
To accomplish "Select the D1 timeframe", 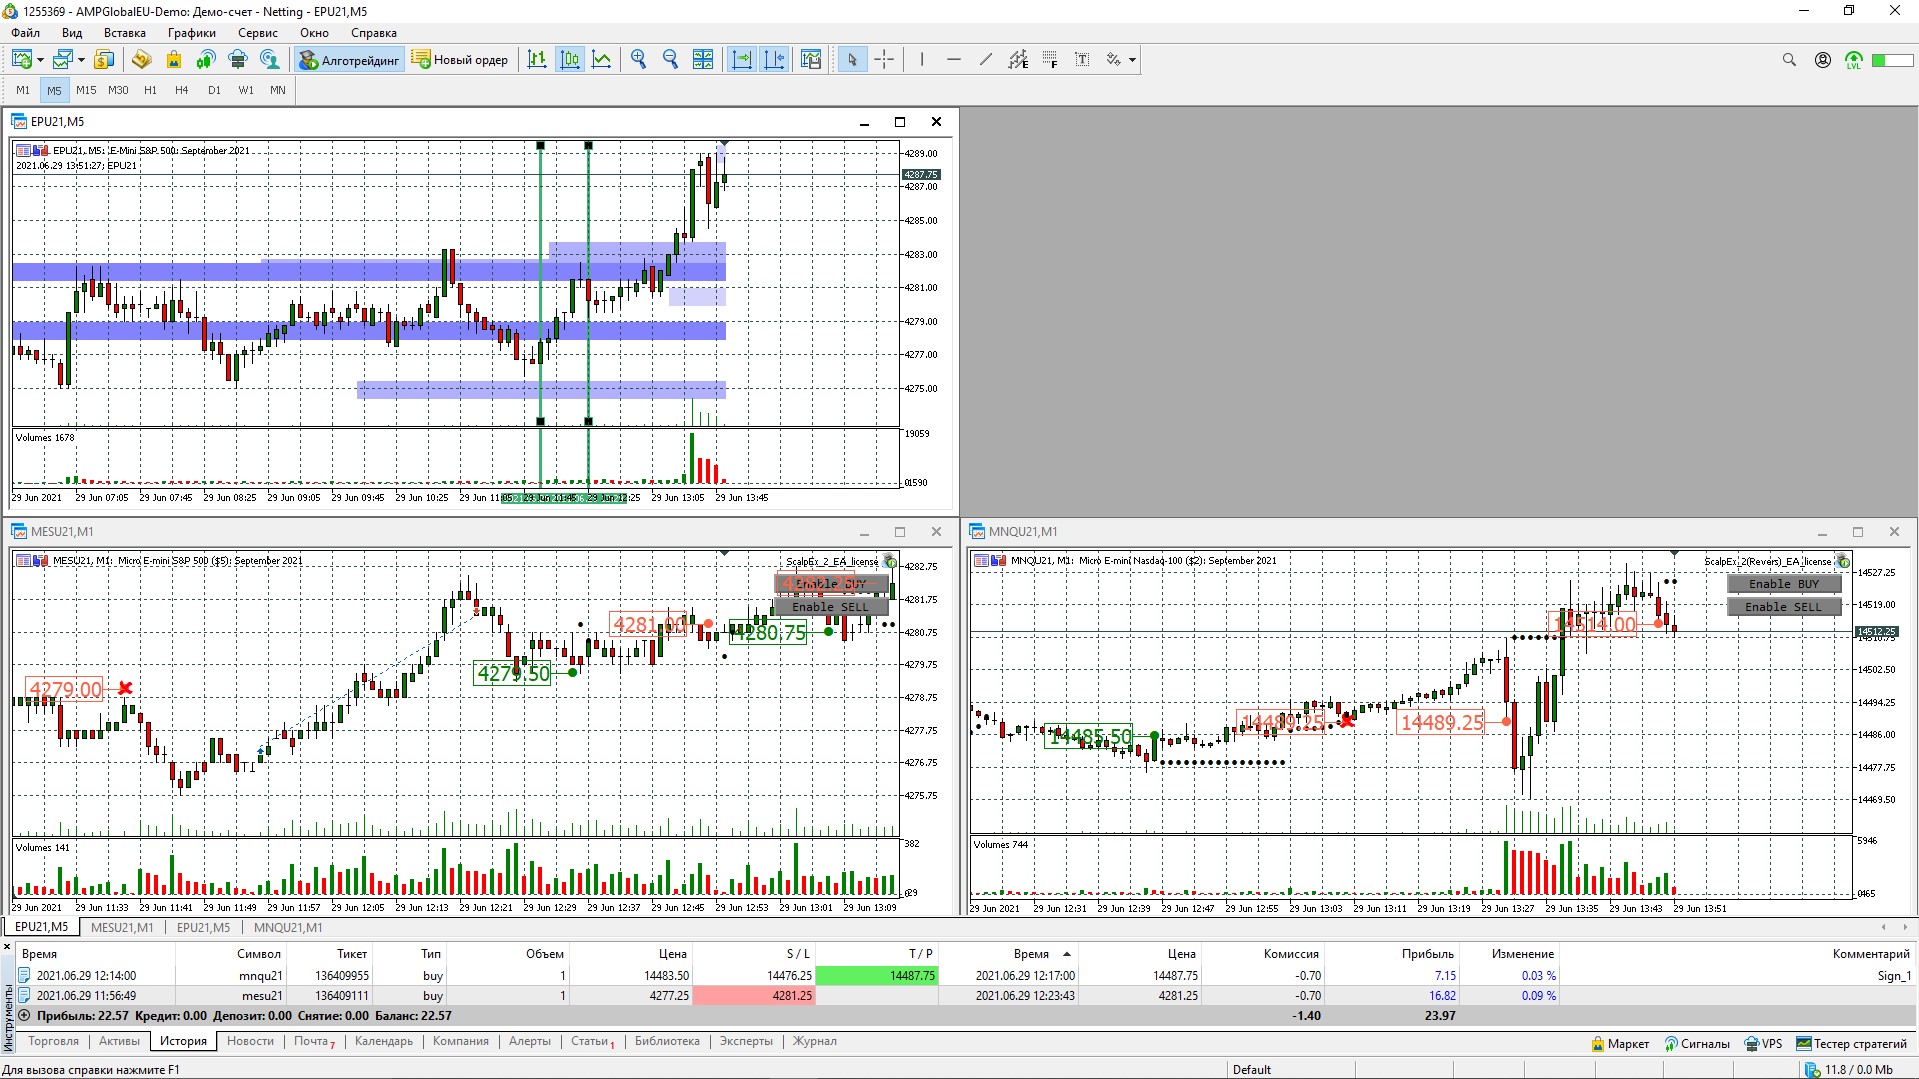I will (x=214, y=90).
